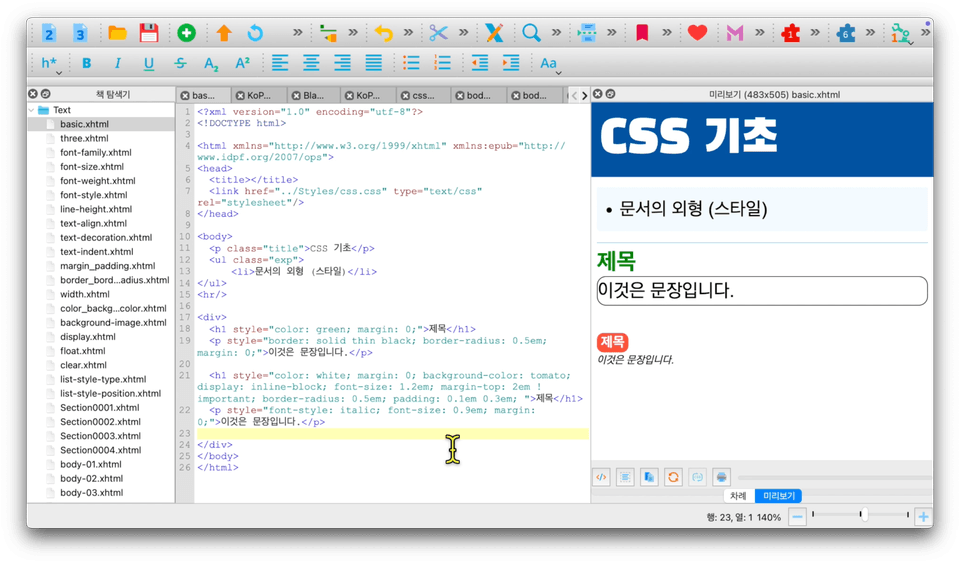Open an existing book with folder icon
This screenshot has height=563, width=960.
pyautogui.click(x=117, y=32)
